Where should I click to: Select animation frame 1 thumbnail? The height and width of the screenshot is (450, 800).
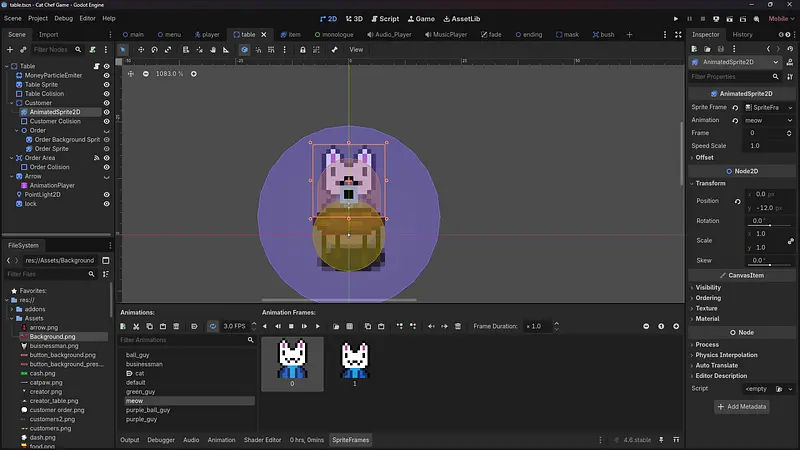tap(355, 362)
